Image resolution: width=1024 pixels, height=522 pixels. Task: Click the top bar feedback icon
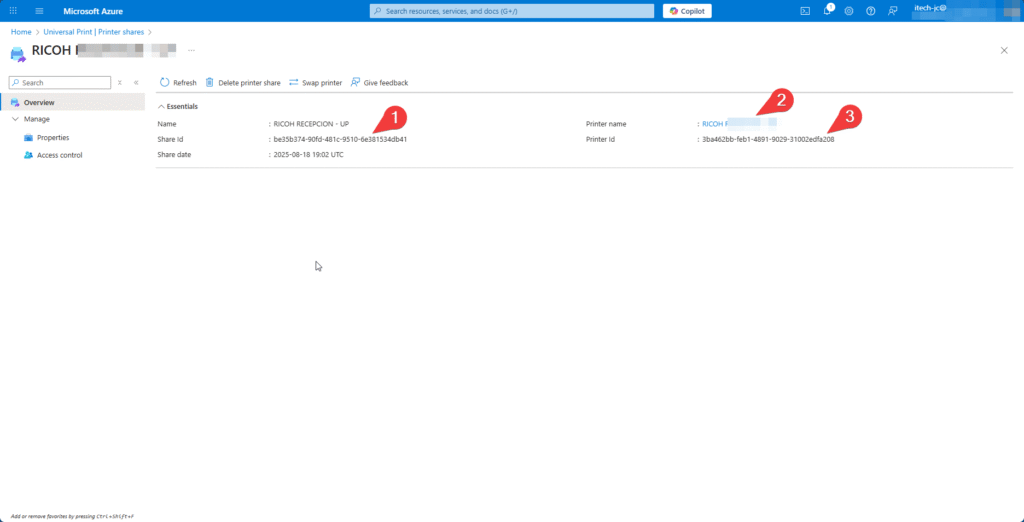tap(892, 11)
